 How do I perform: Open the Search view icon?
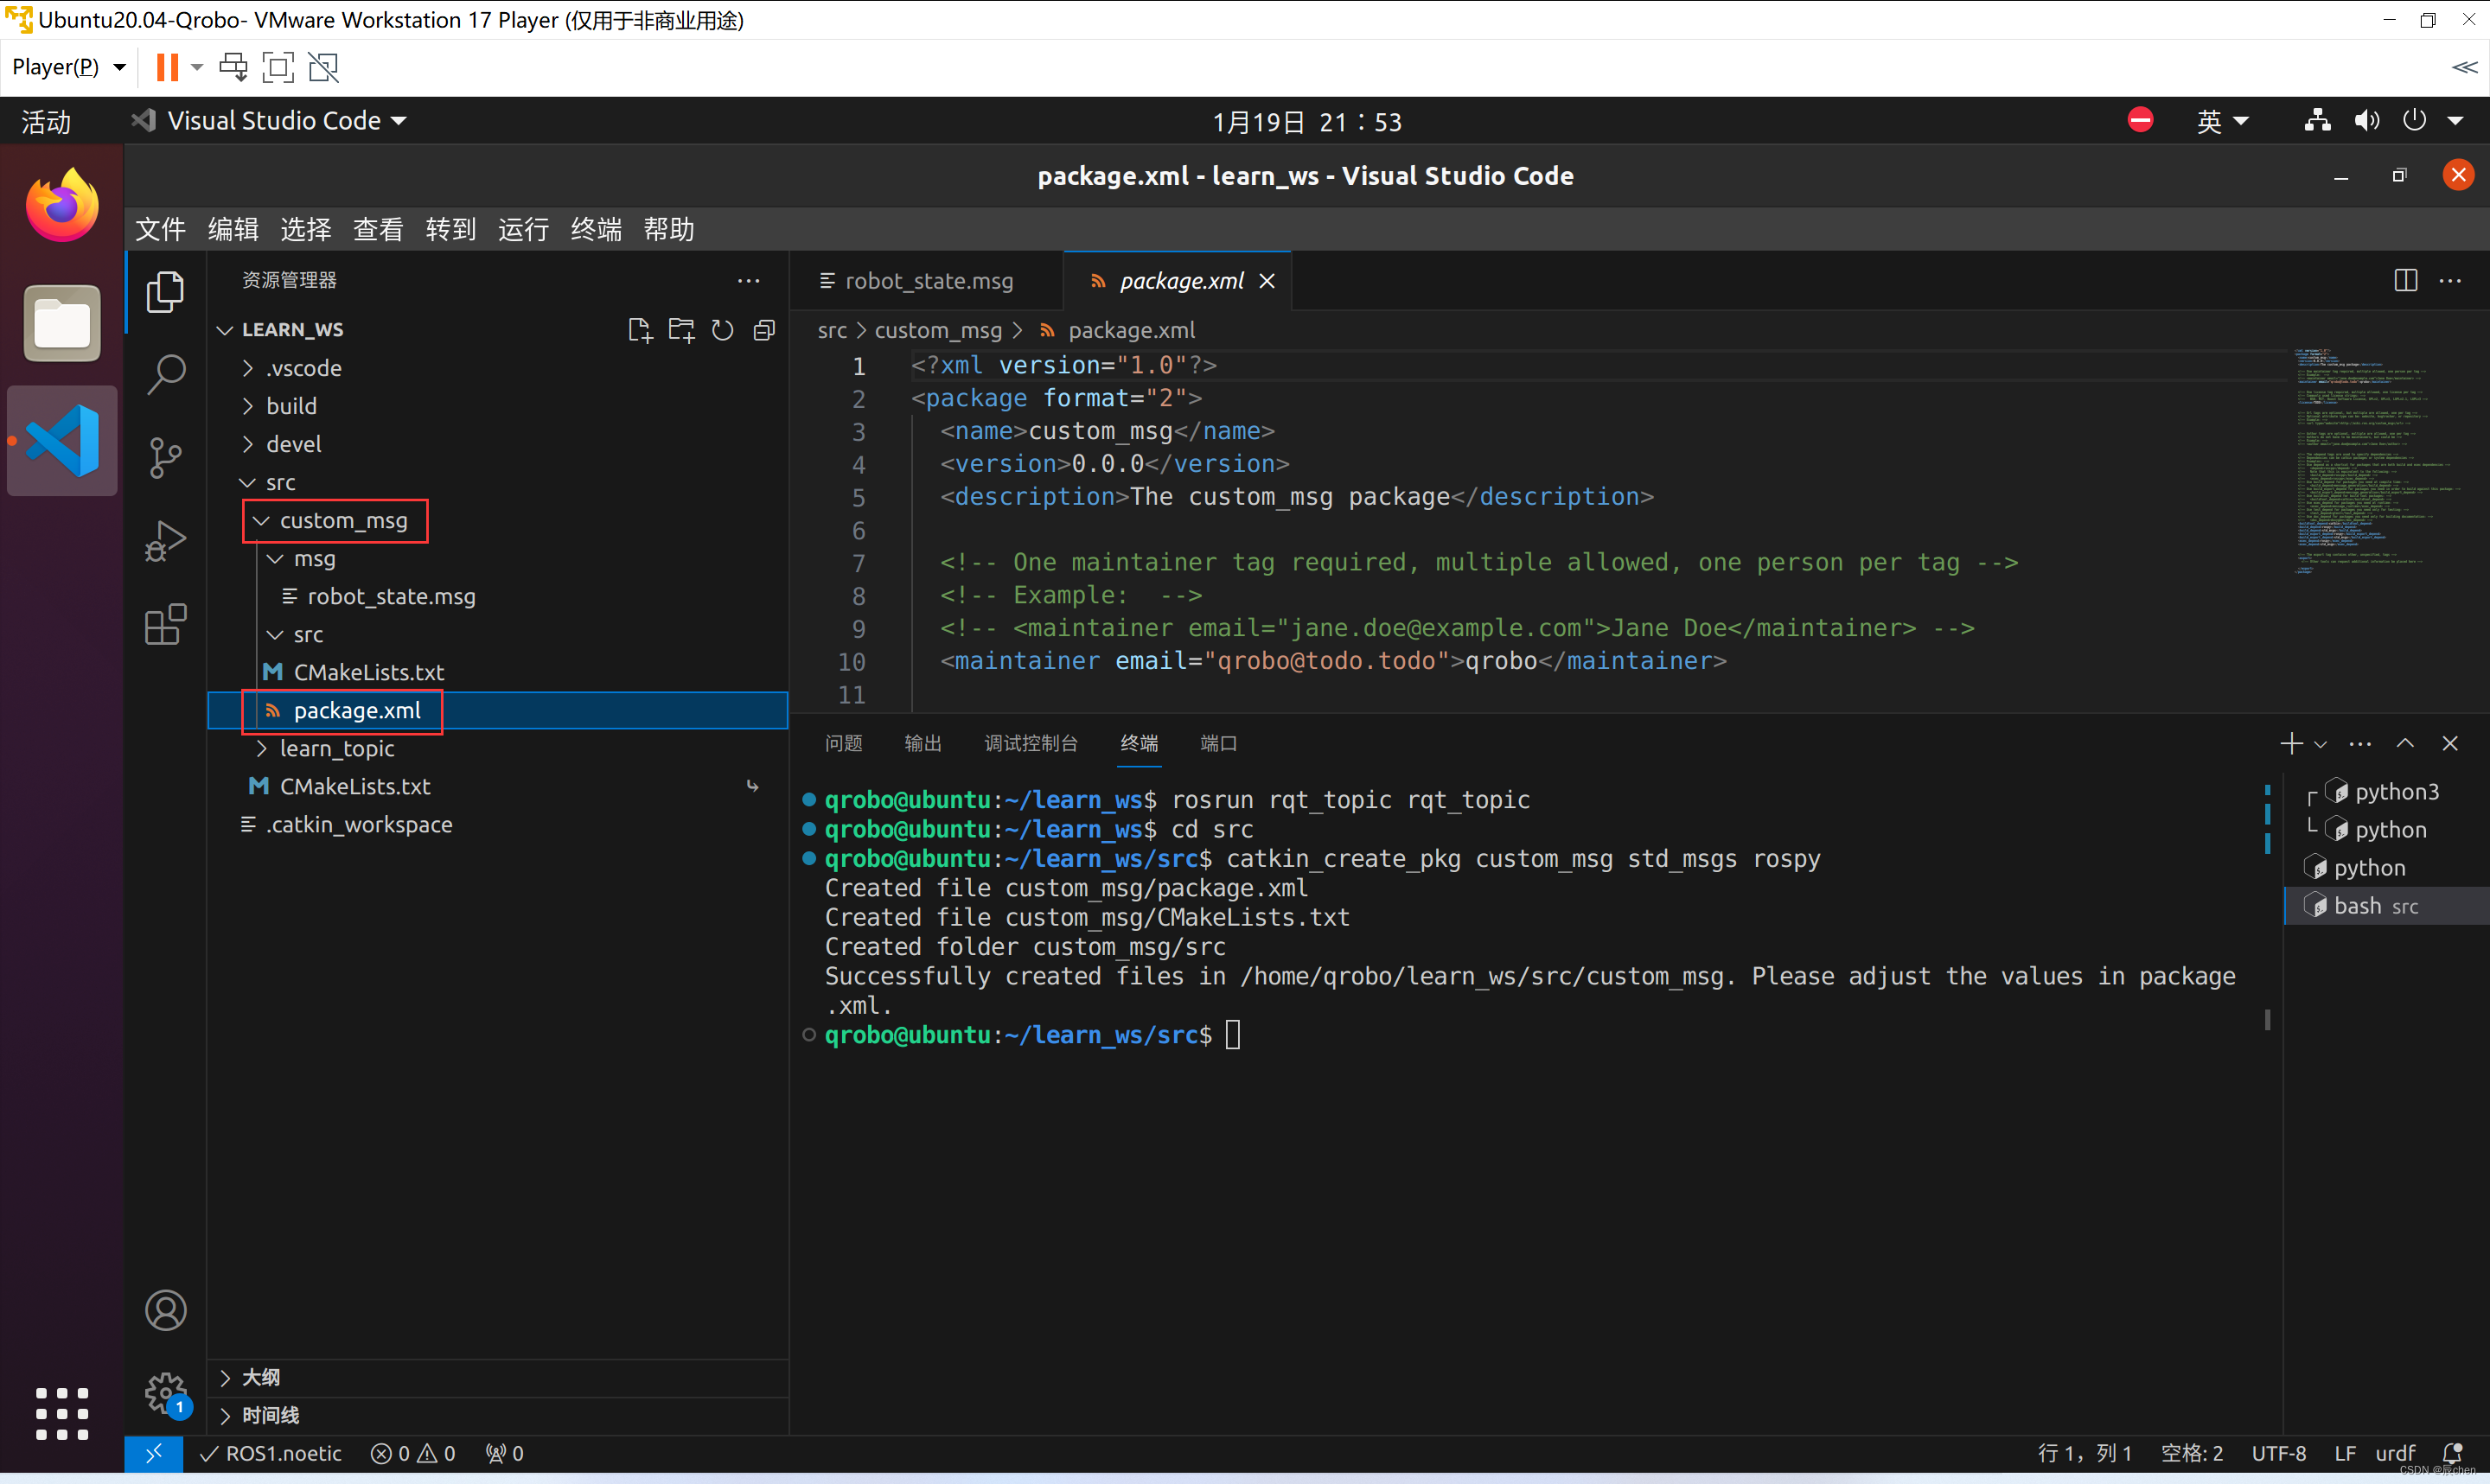pyautogui.click(x=165, y=374)
